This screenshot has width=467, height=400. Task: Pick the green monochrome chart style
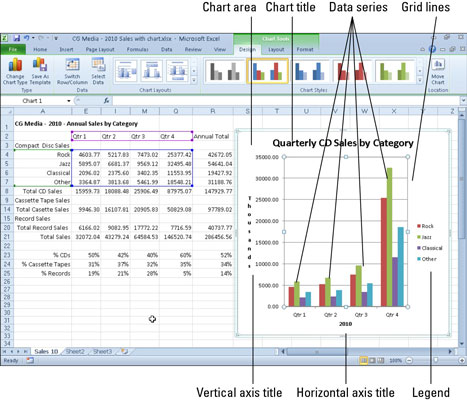tap(395, 71)
